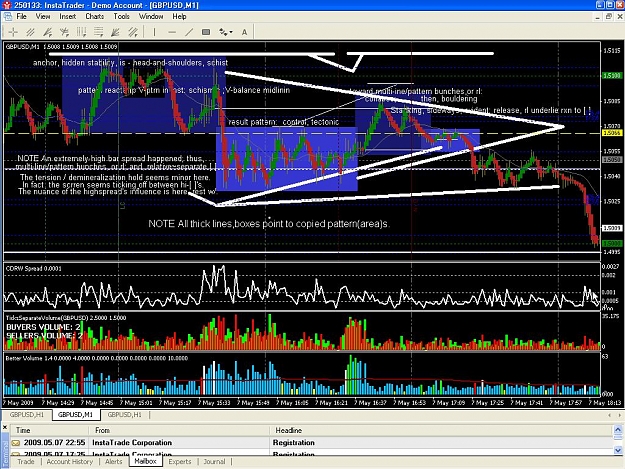The height and width of the screenshot is (469, 625).
Task: Open the Help menu
Action: click(x=179, y=17)
